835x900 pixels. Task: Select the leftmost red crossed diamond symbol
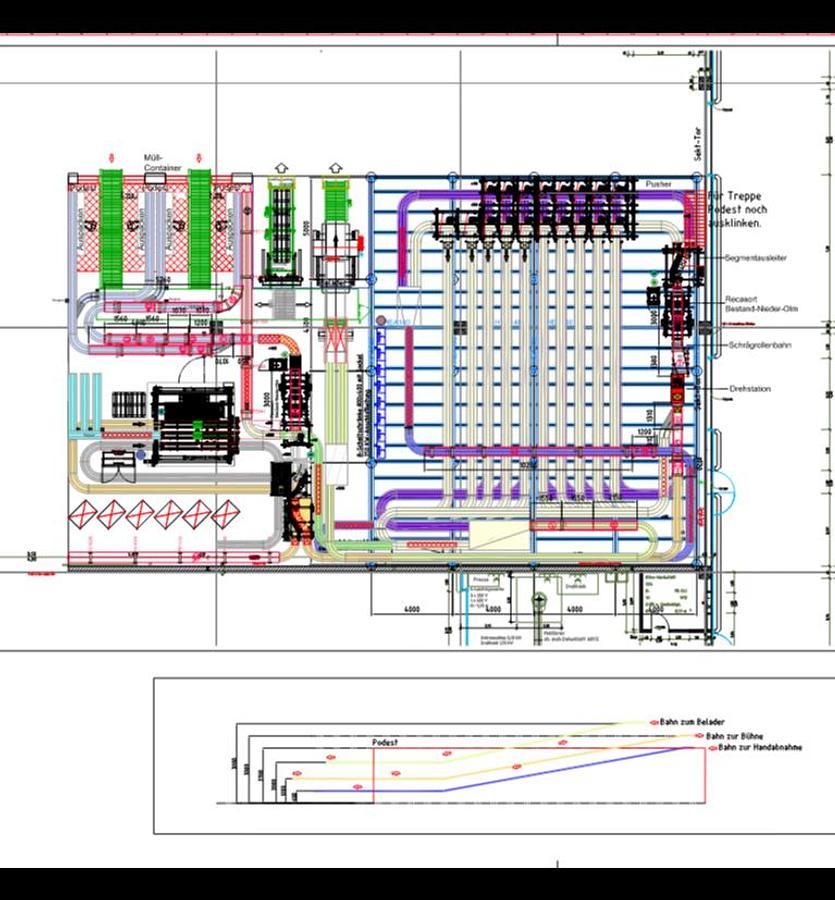click(82, 515)
